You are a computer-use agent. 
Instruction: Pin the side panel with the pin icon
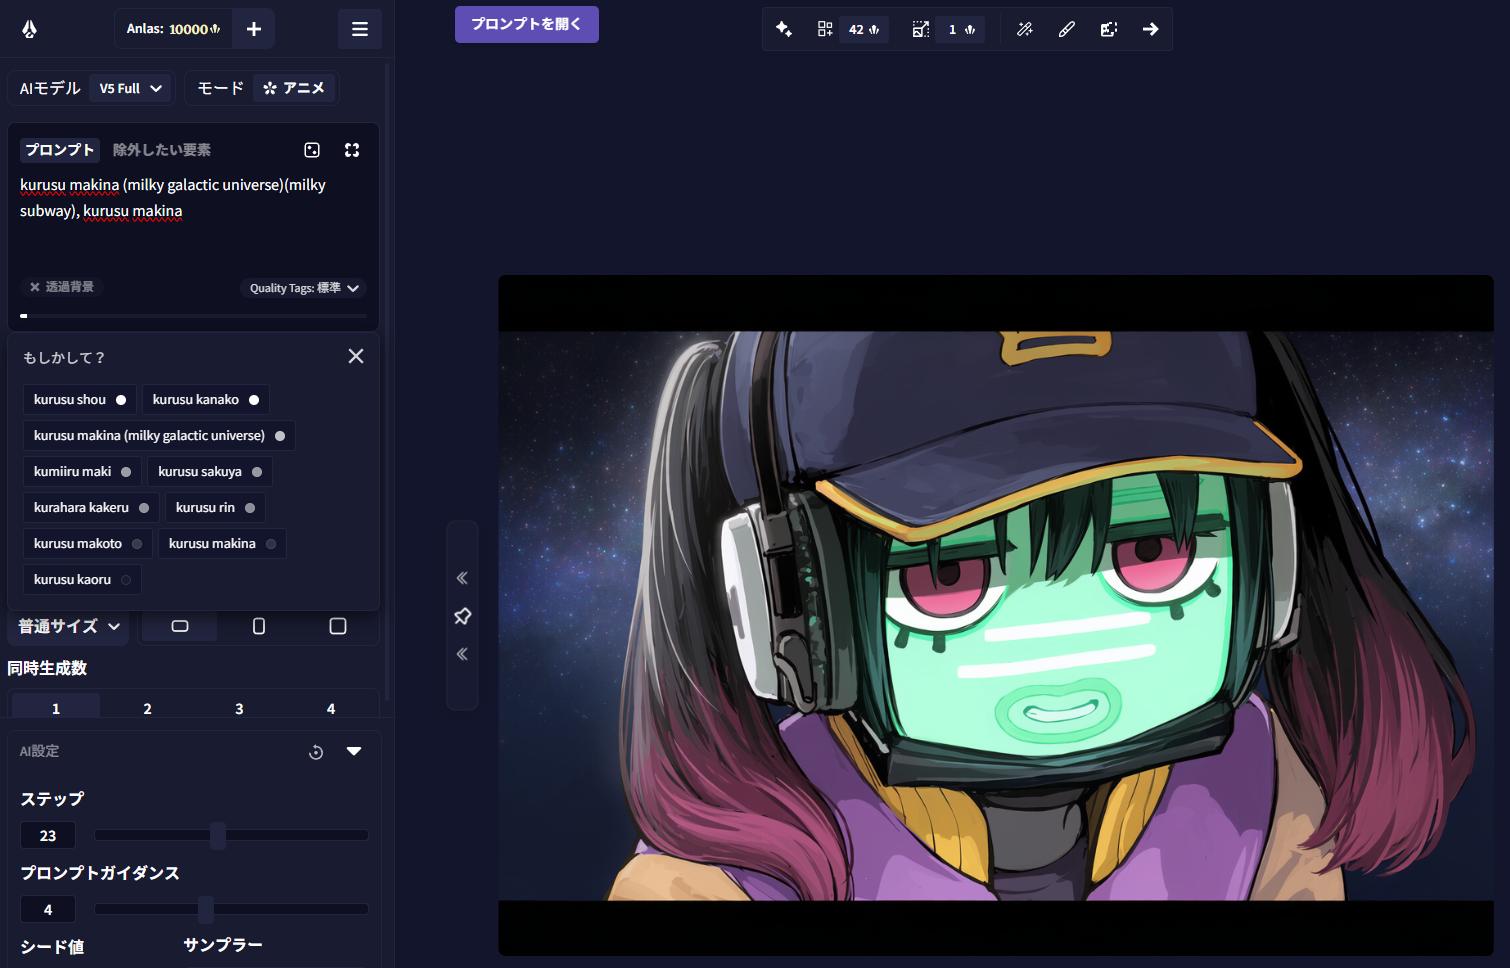(462, 616)
